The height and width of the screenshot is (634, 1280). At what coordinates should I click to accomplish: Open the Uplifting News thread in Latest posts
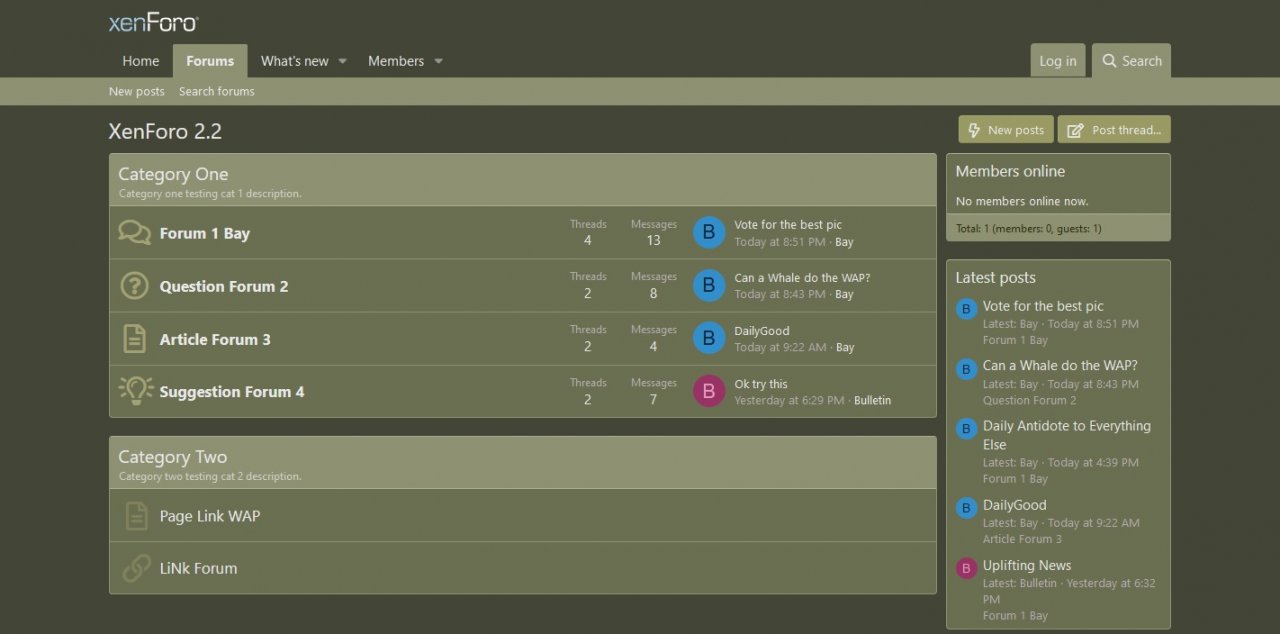1026,565
